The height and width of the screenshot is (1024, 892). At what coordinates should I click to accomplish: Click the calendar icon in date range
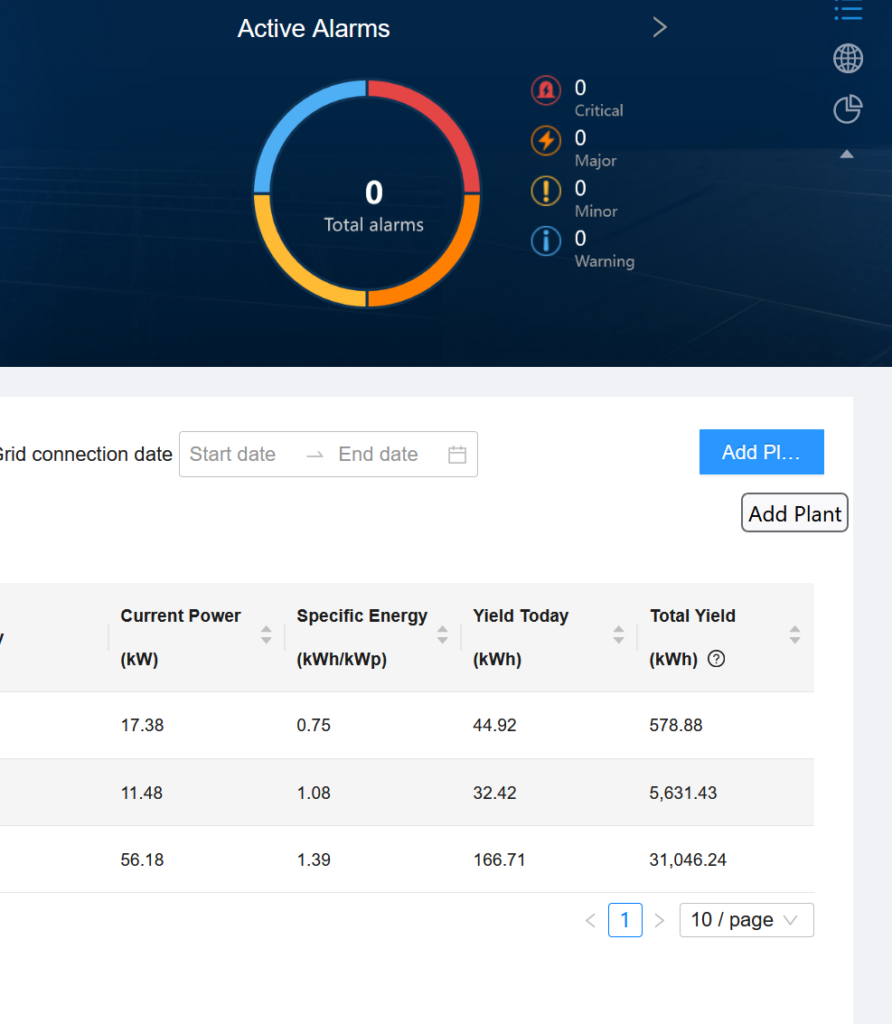point(457,455)
